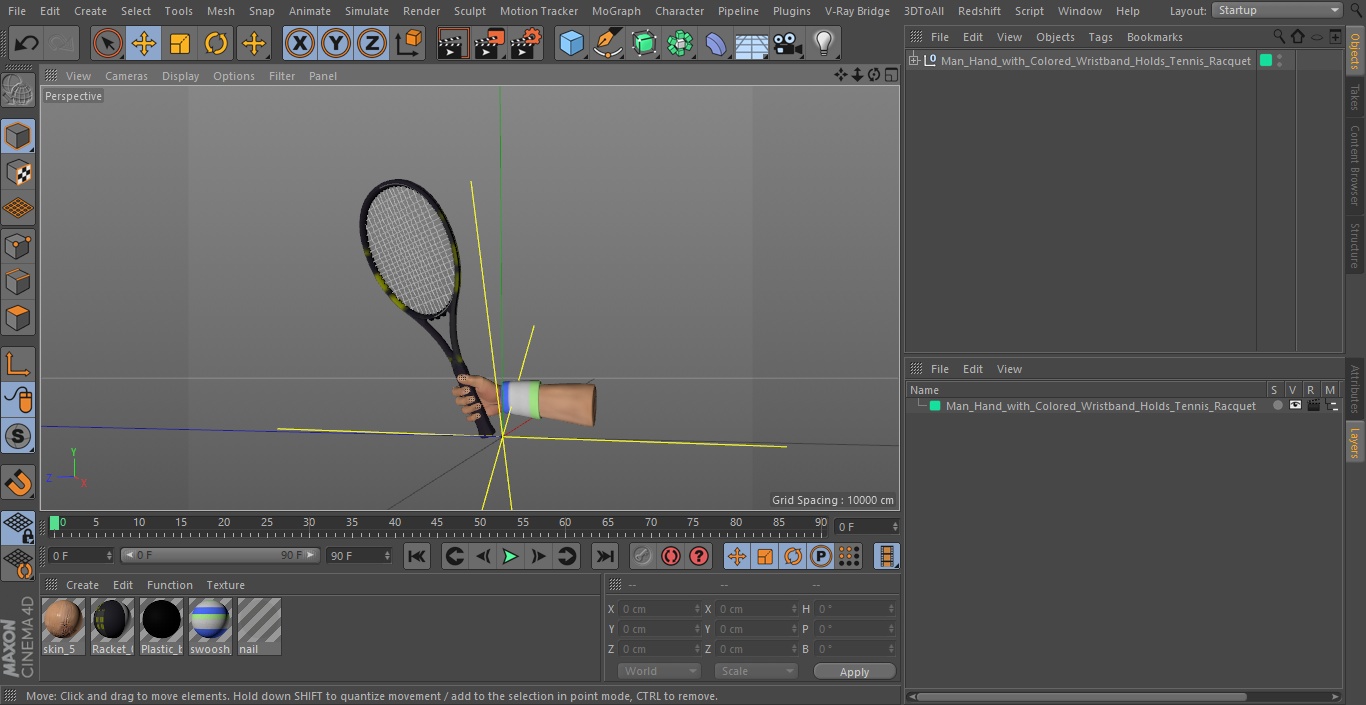Render the active view
Screen dimensions: 1366x705
point(453,43)
